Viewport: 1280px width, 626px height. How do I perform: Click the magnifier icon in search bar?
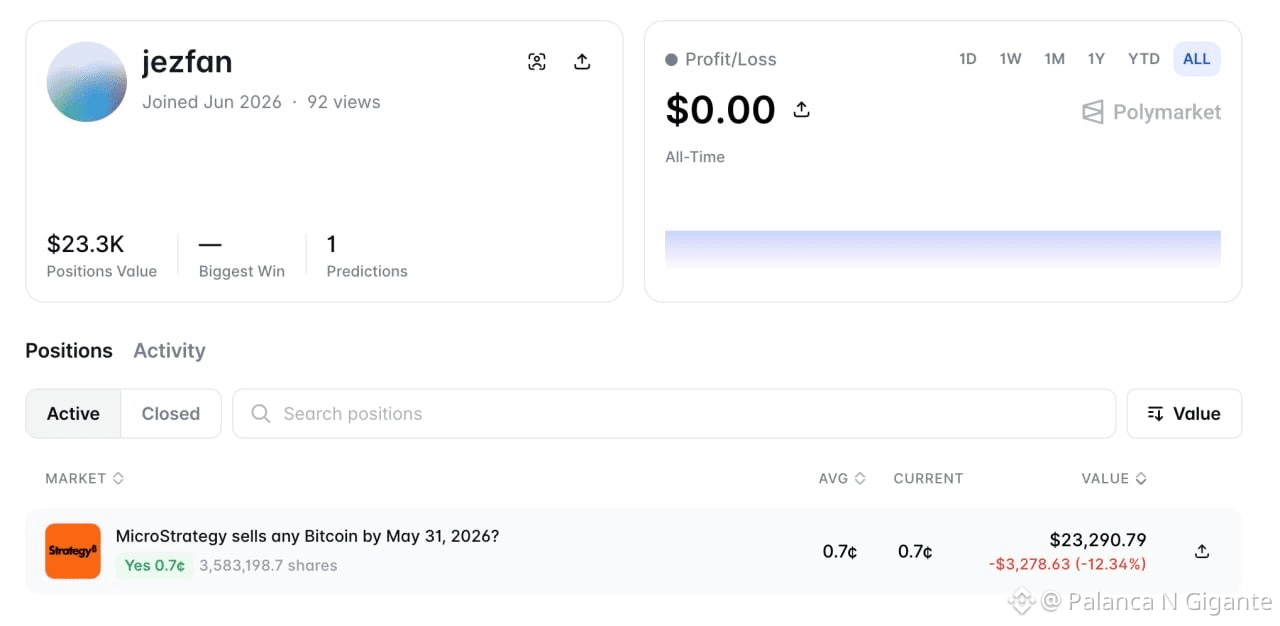(x=261, y=414)
